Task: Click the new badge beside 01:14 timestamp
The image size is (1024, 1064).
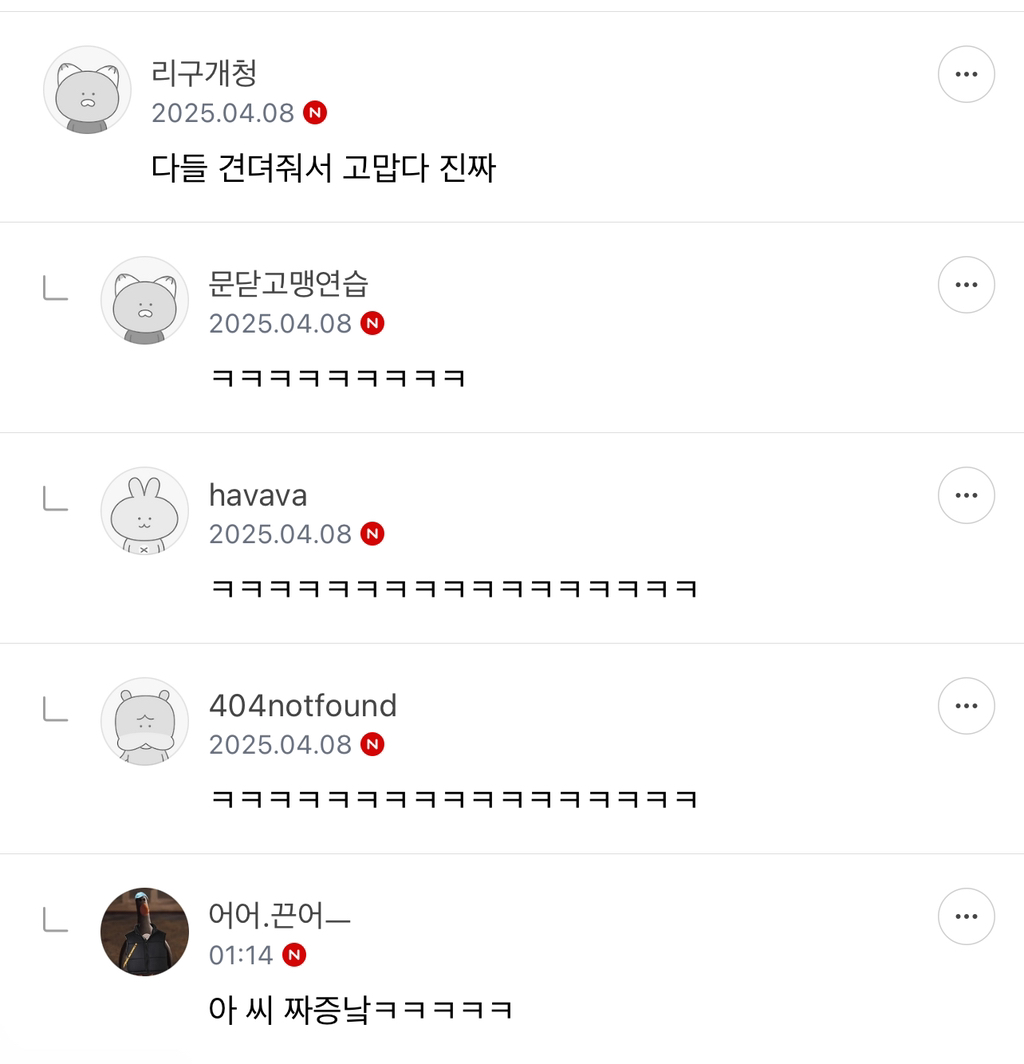Action: pos(294,955)
